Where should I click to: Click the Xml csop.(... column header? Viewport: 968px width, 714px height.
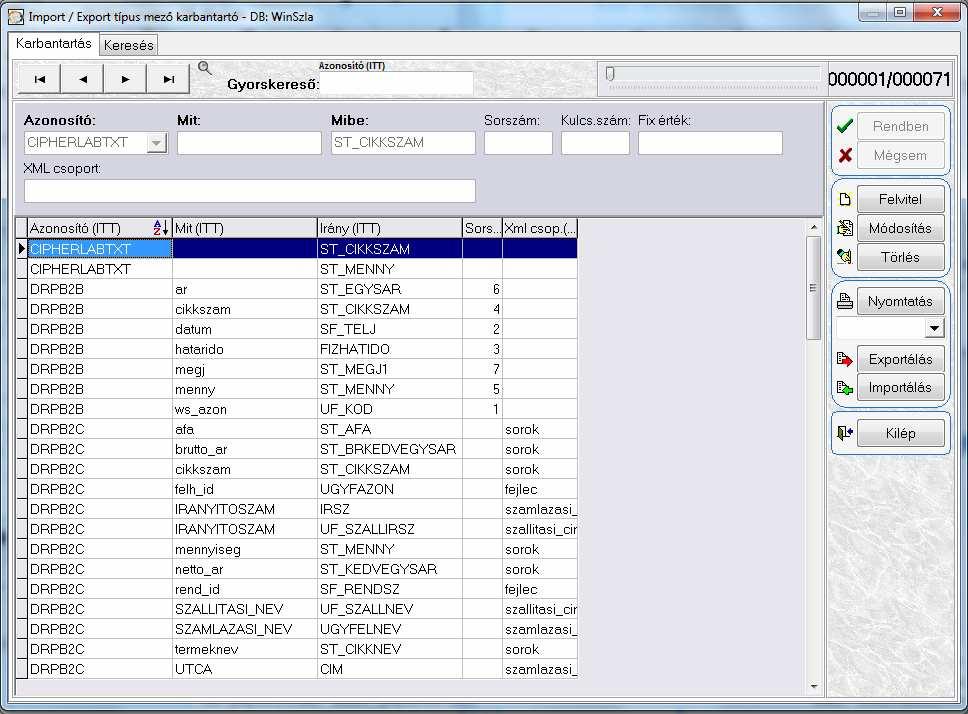click(540, 228)
